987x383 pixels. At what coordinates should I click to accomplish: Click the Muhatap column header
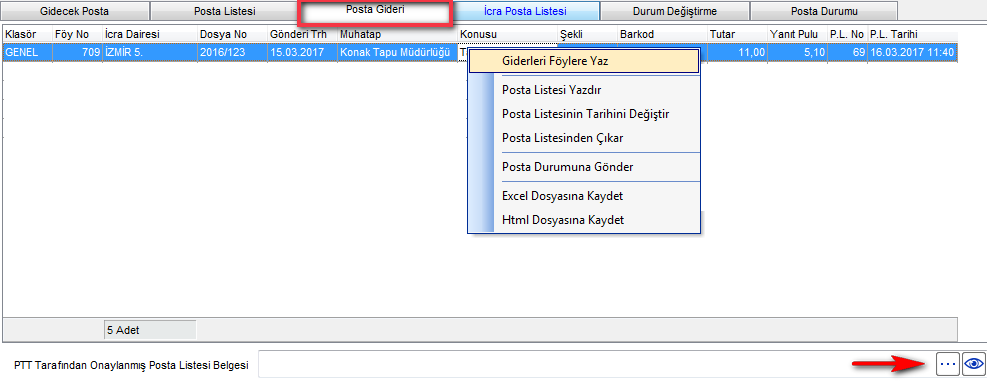(397, 35)
